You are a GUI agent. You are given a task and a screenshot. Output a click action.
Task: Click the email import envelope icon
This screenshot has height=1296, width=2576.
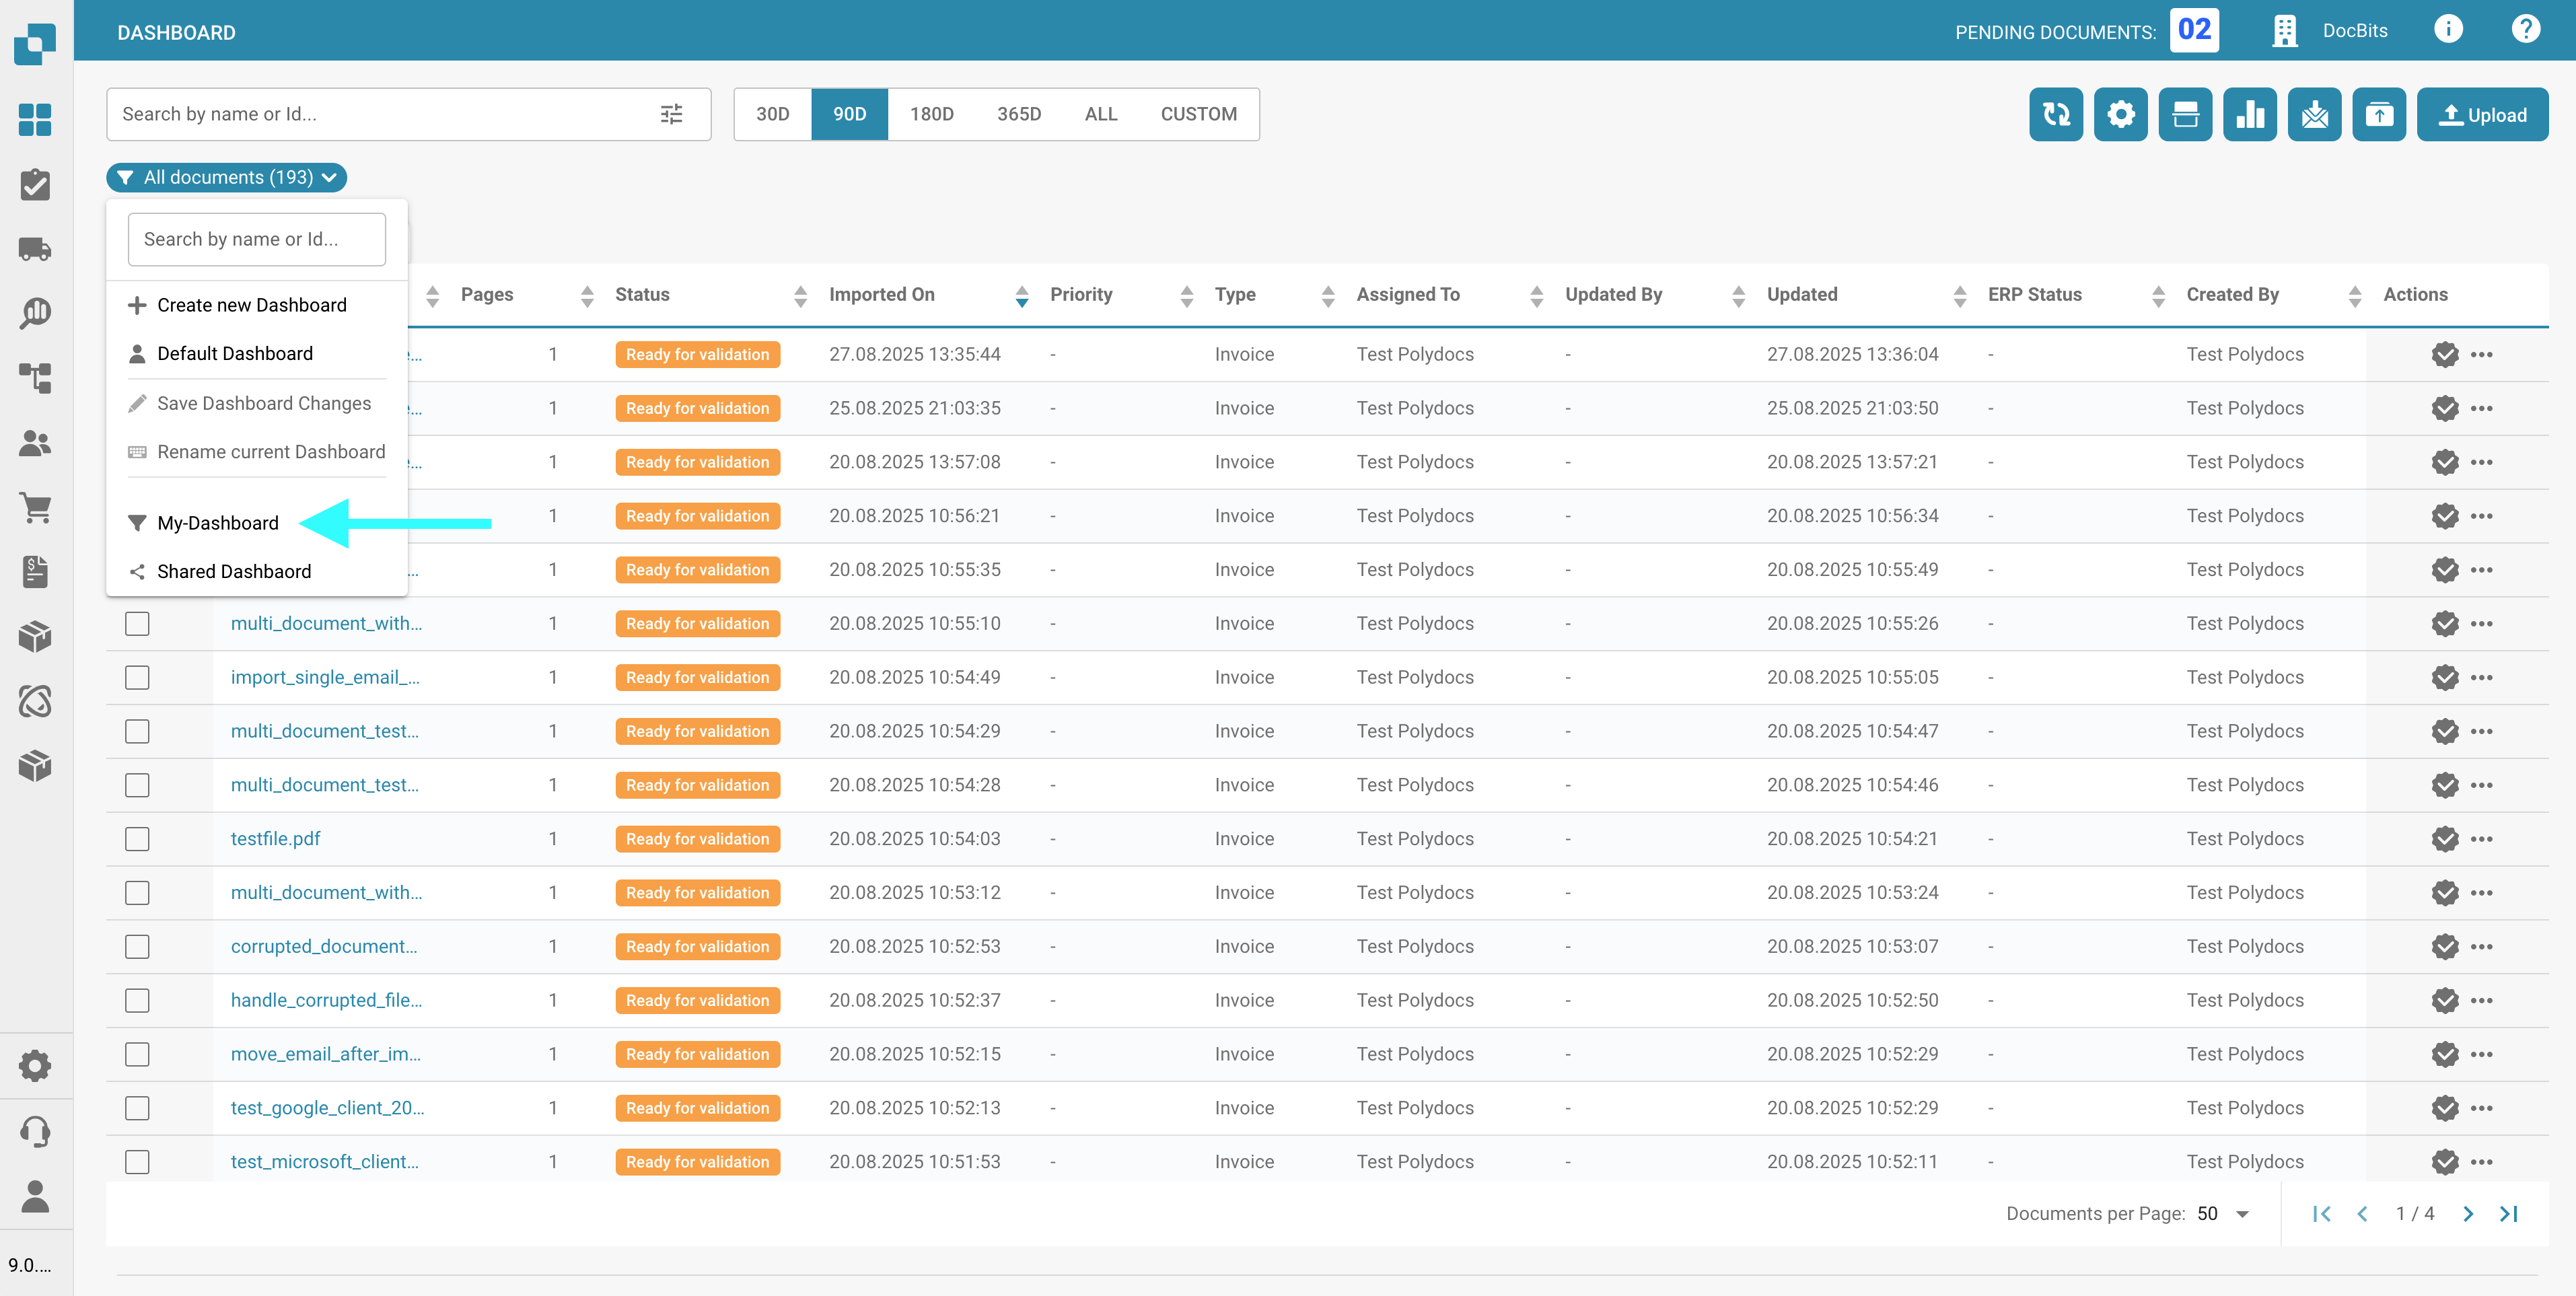2314,115
